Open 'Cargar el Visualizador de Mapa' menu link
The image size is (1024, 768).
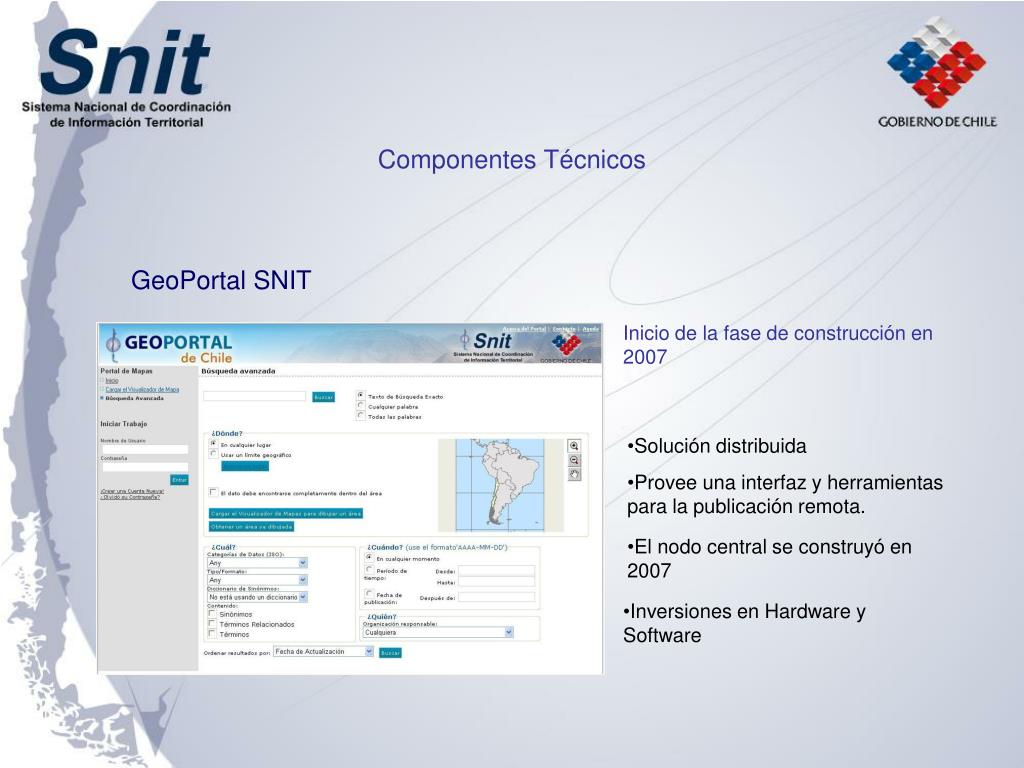(142, 389)
